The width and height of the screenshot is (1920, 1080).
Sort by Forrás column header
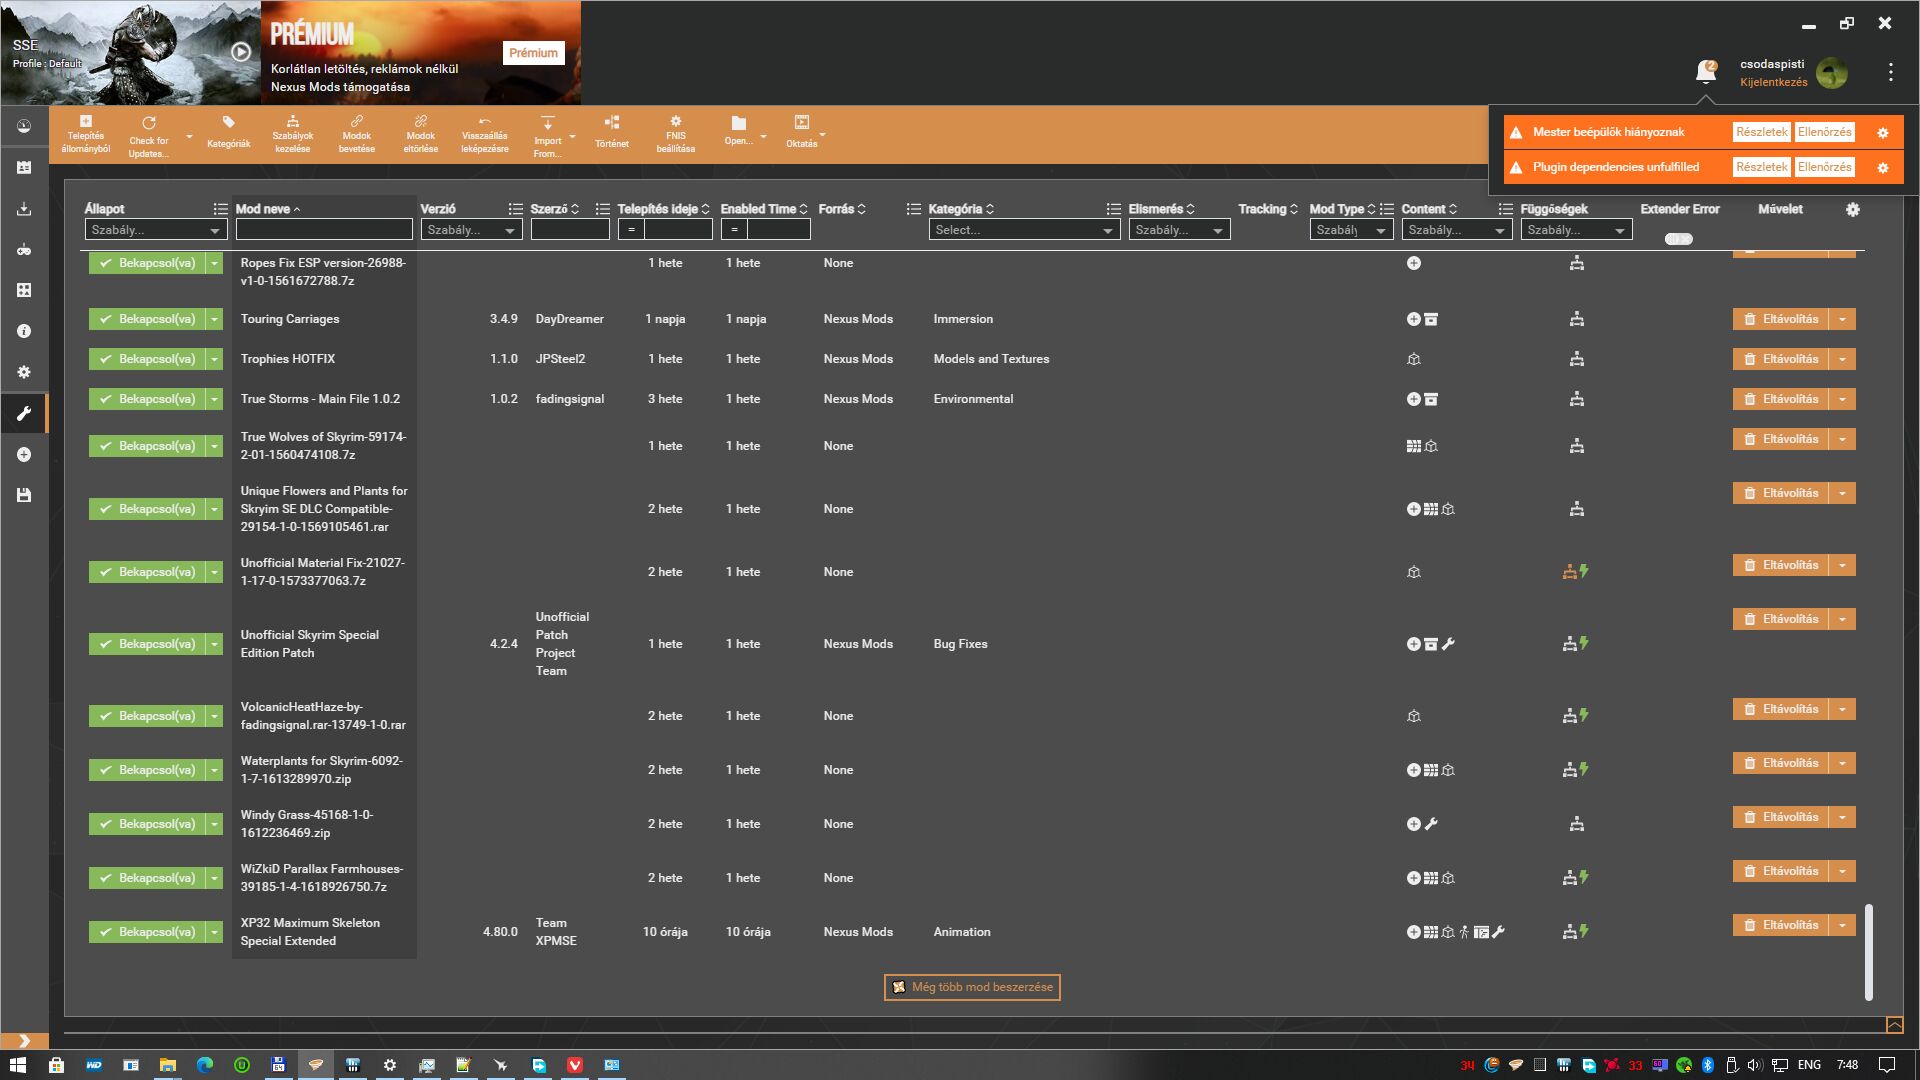[842, 209]
